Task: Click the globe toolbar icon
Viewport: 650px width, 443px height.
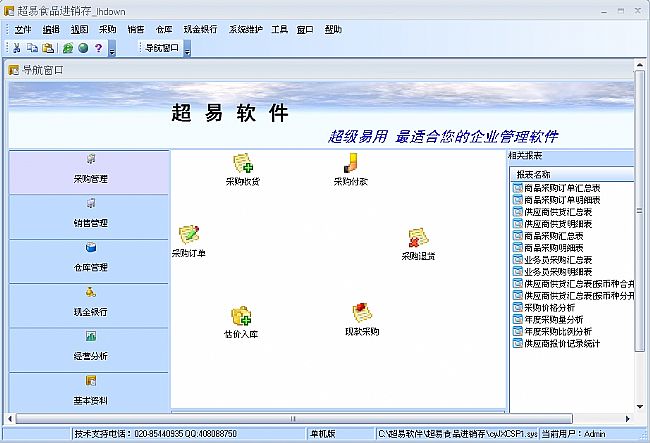Action: tap(83, 48)
